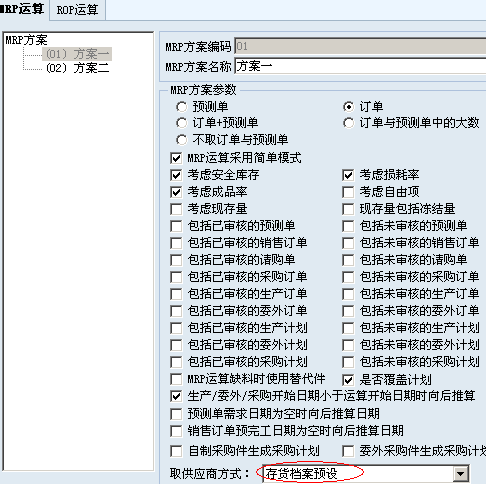Enable 包括已审核的采购计划 checkbox

[x=176, y=362]
